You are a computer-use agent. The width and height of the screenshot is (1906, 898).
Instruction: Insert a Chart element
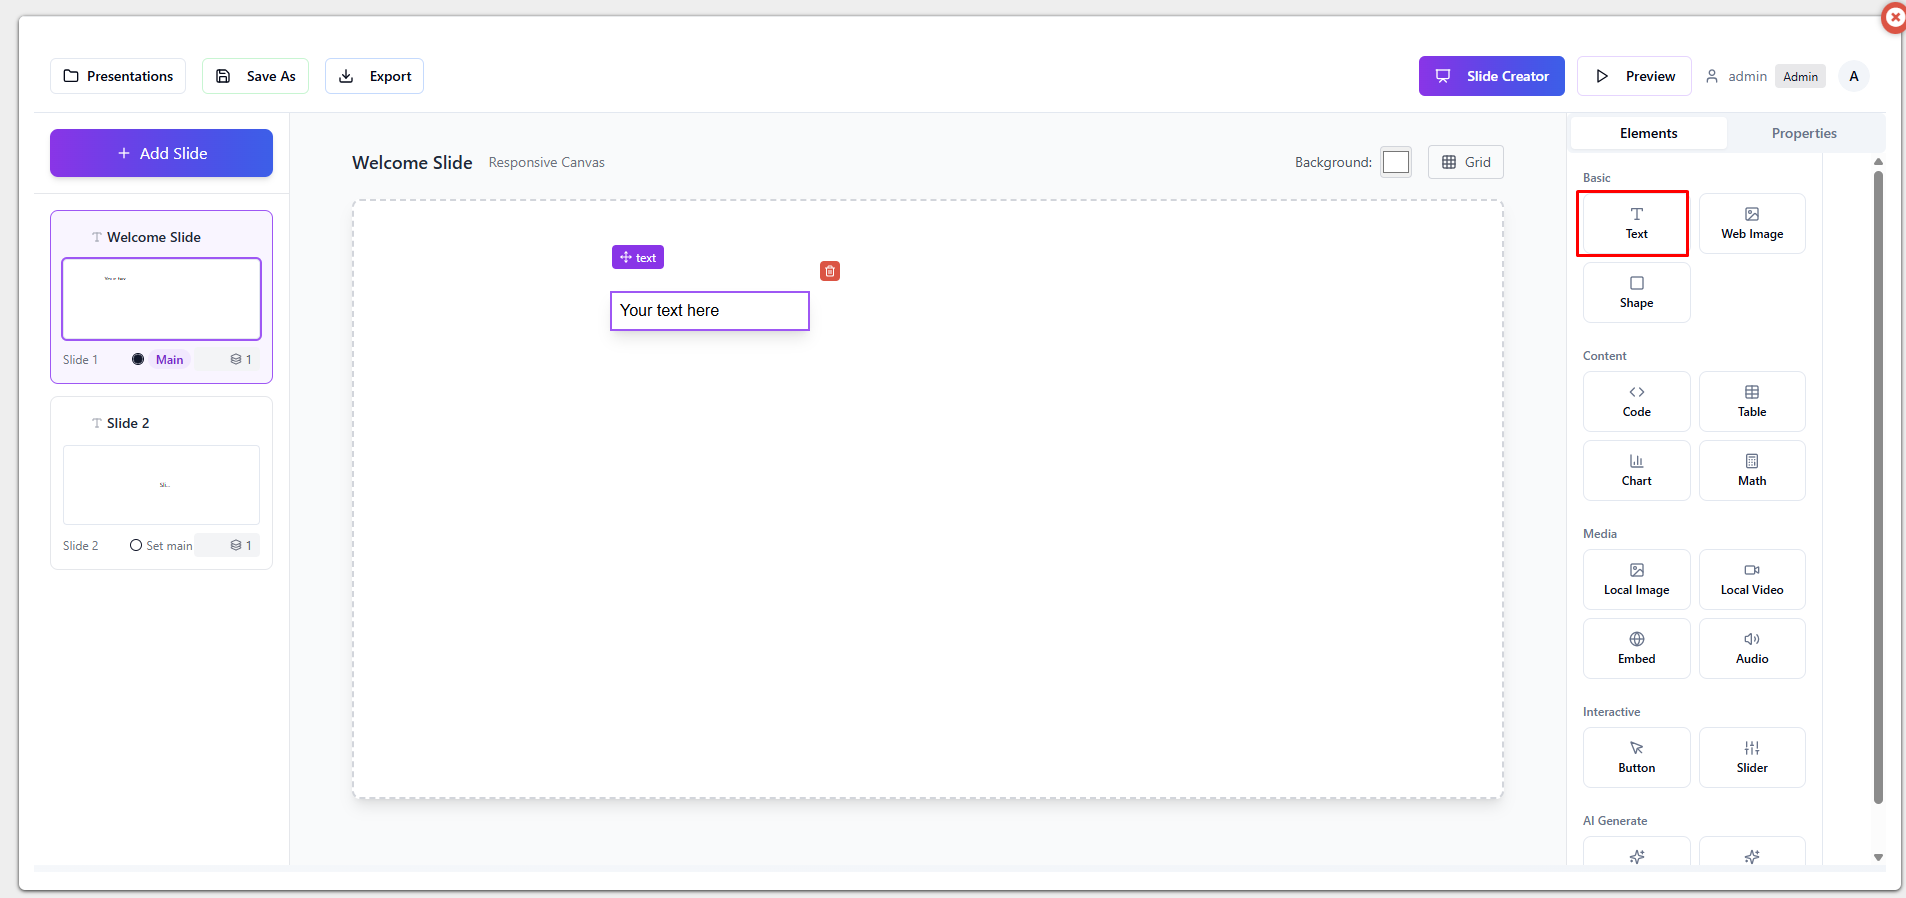click(x=1635, y=470)
